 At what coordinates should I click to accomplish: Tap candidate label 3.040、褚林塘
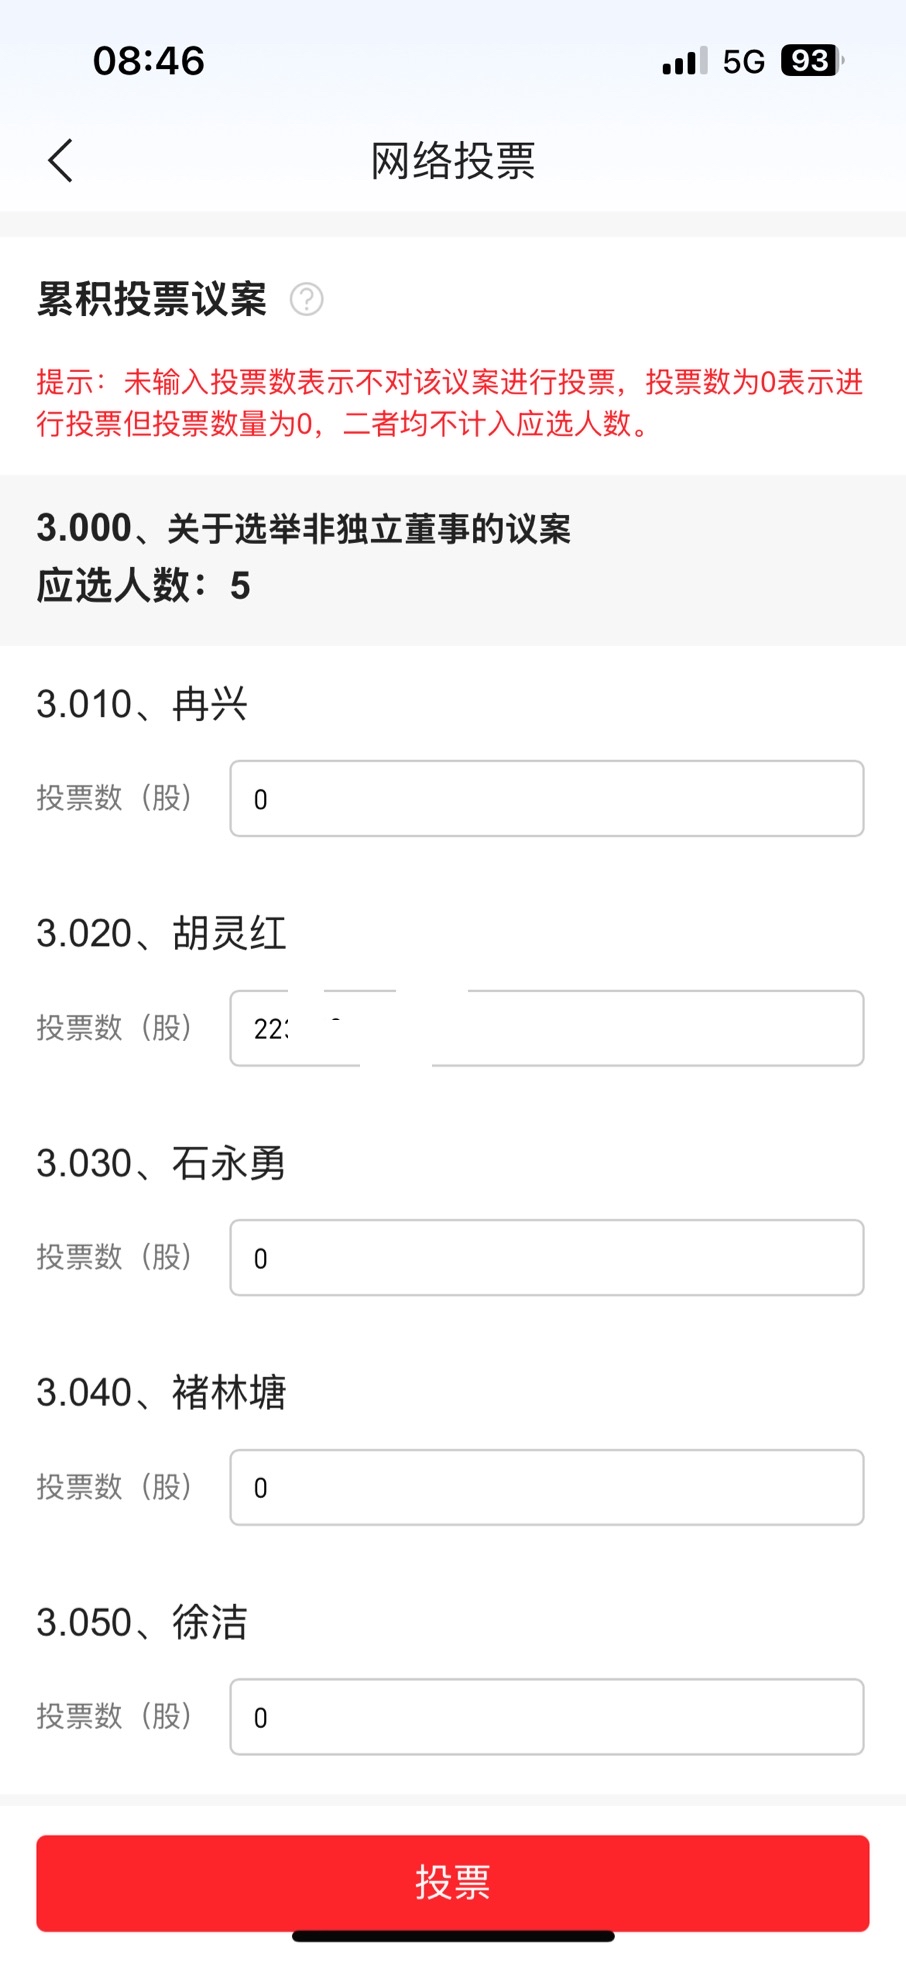(161, 1392)
